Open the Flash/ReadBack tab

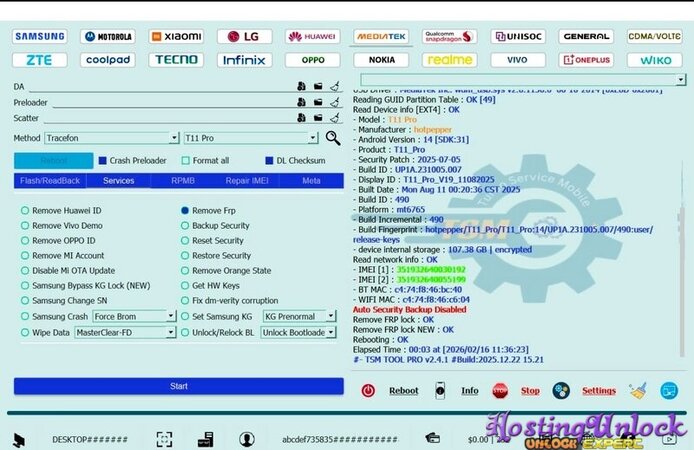pos(49,181)
